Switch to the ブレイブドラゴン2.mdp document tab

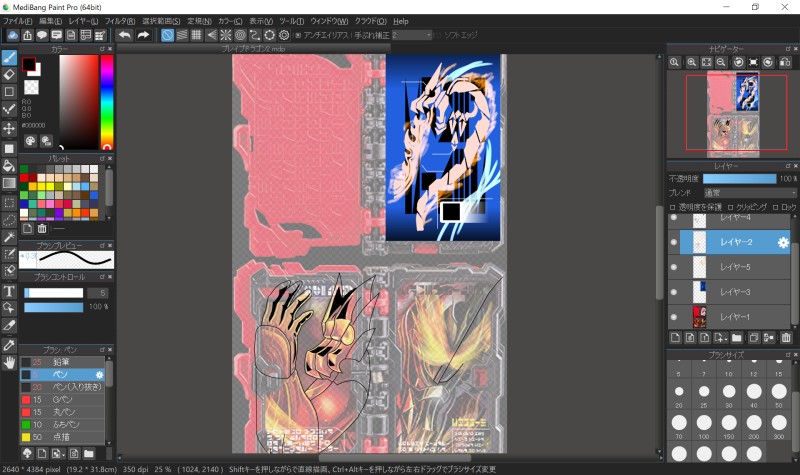(x=254, y=48)
